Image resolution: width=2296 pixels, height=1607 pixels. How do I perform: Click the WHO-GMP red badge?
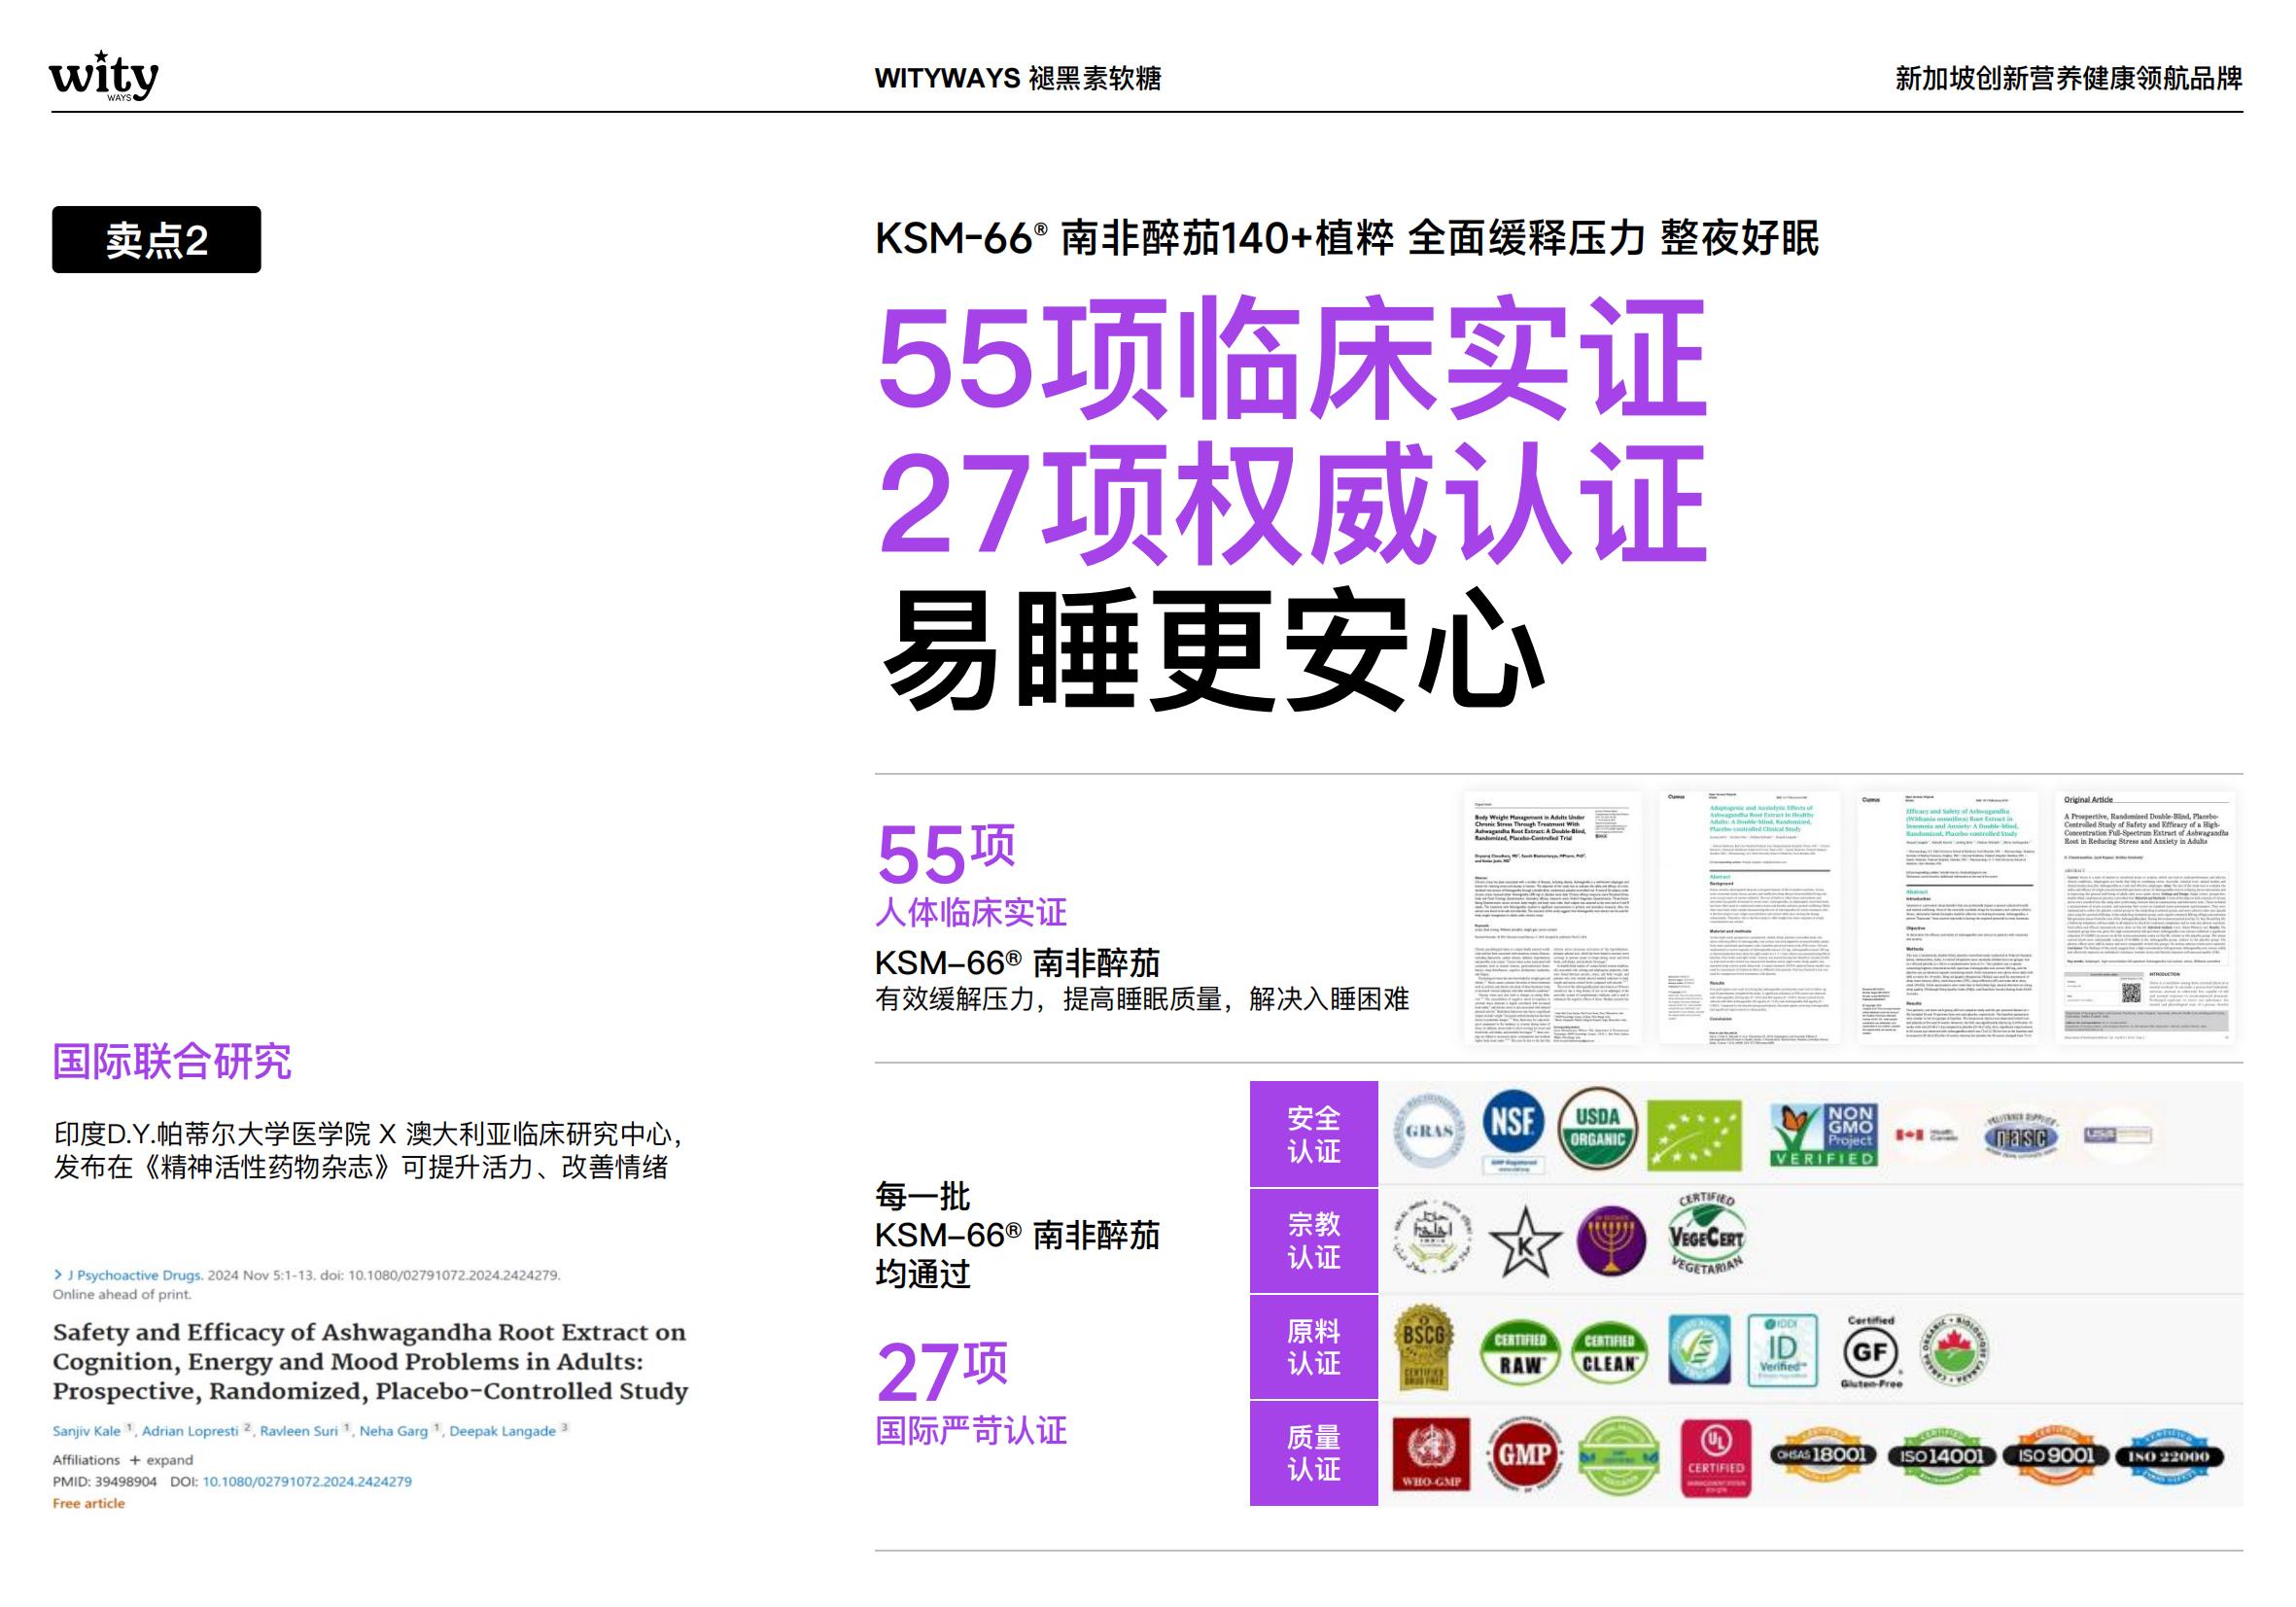click(1431, 1455)
